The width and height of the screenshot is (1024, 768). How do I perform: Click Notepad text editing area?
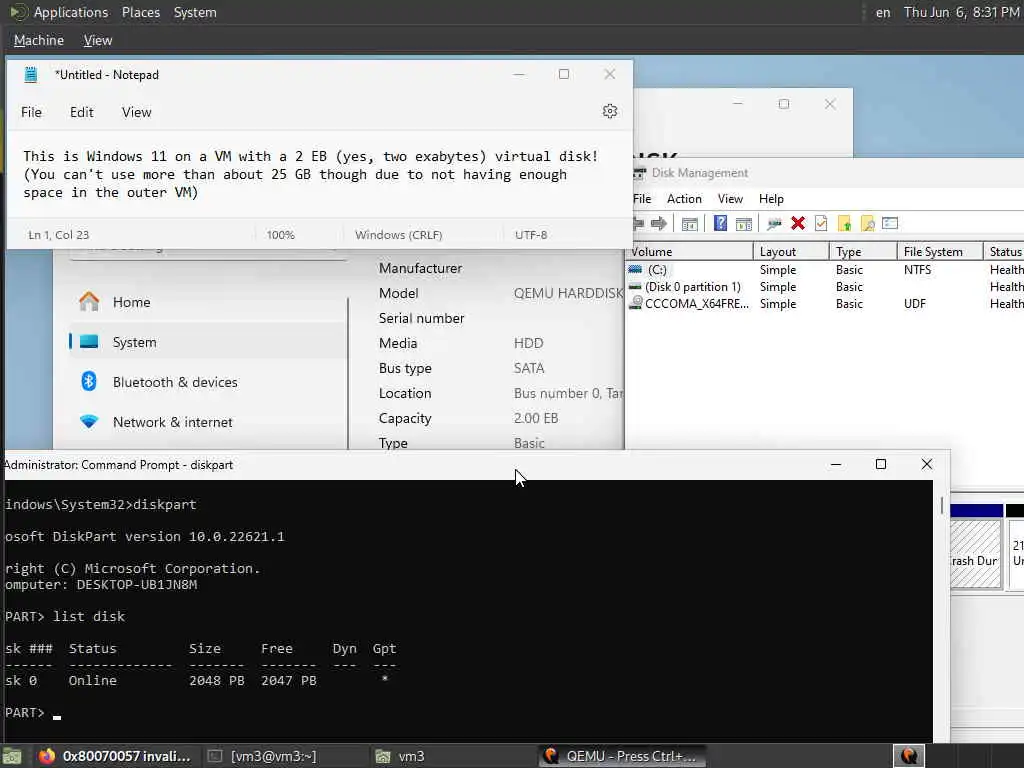pyautogui.click(x=319, y=174)
